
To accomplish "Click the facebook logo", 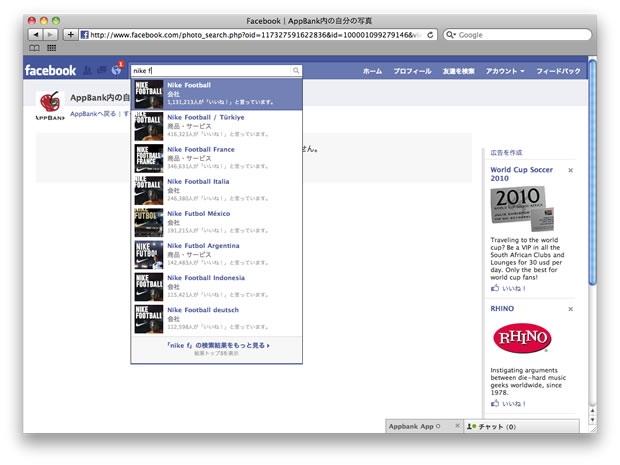I will [x=50, y=70].
